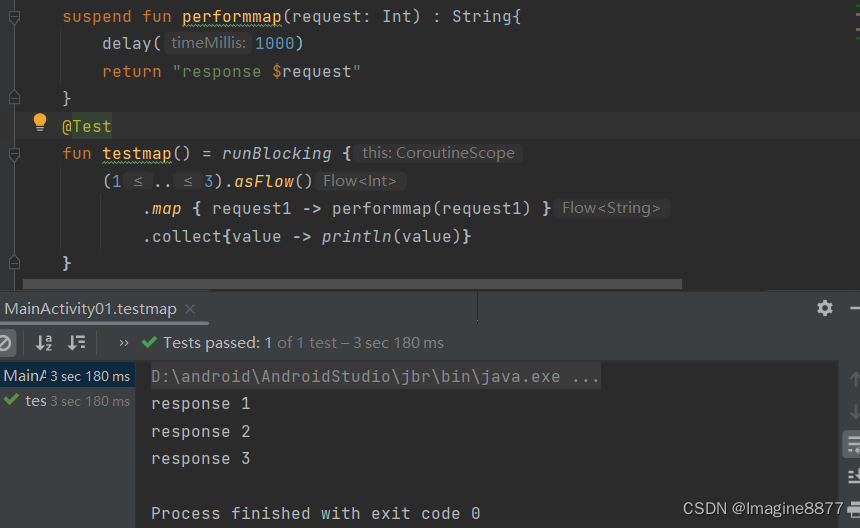860x528 pixels.
Task: Click the .map operator in code
Action: click(x=162, y=209)
